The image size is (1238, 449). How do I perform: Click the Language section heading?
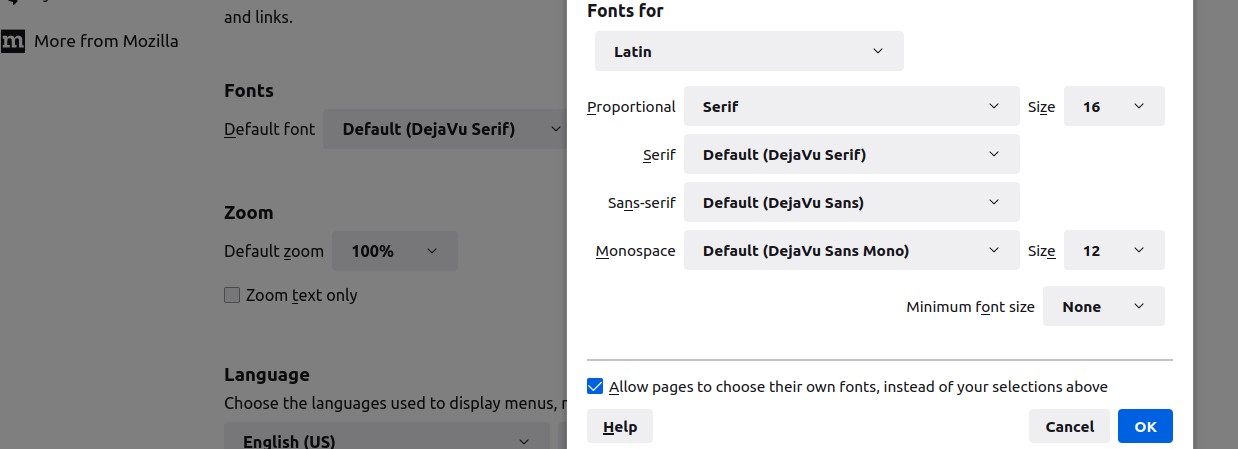tap(267, 374)
